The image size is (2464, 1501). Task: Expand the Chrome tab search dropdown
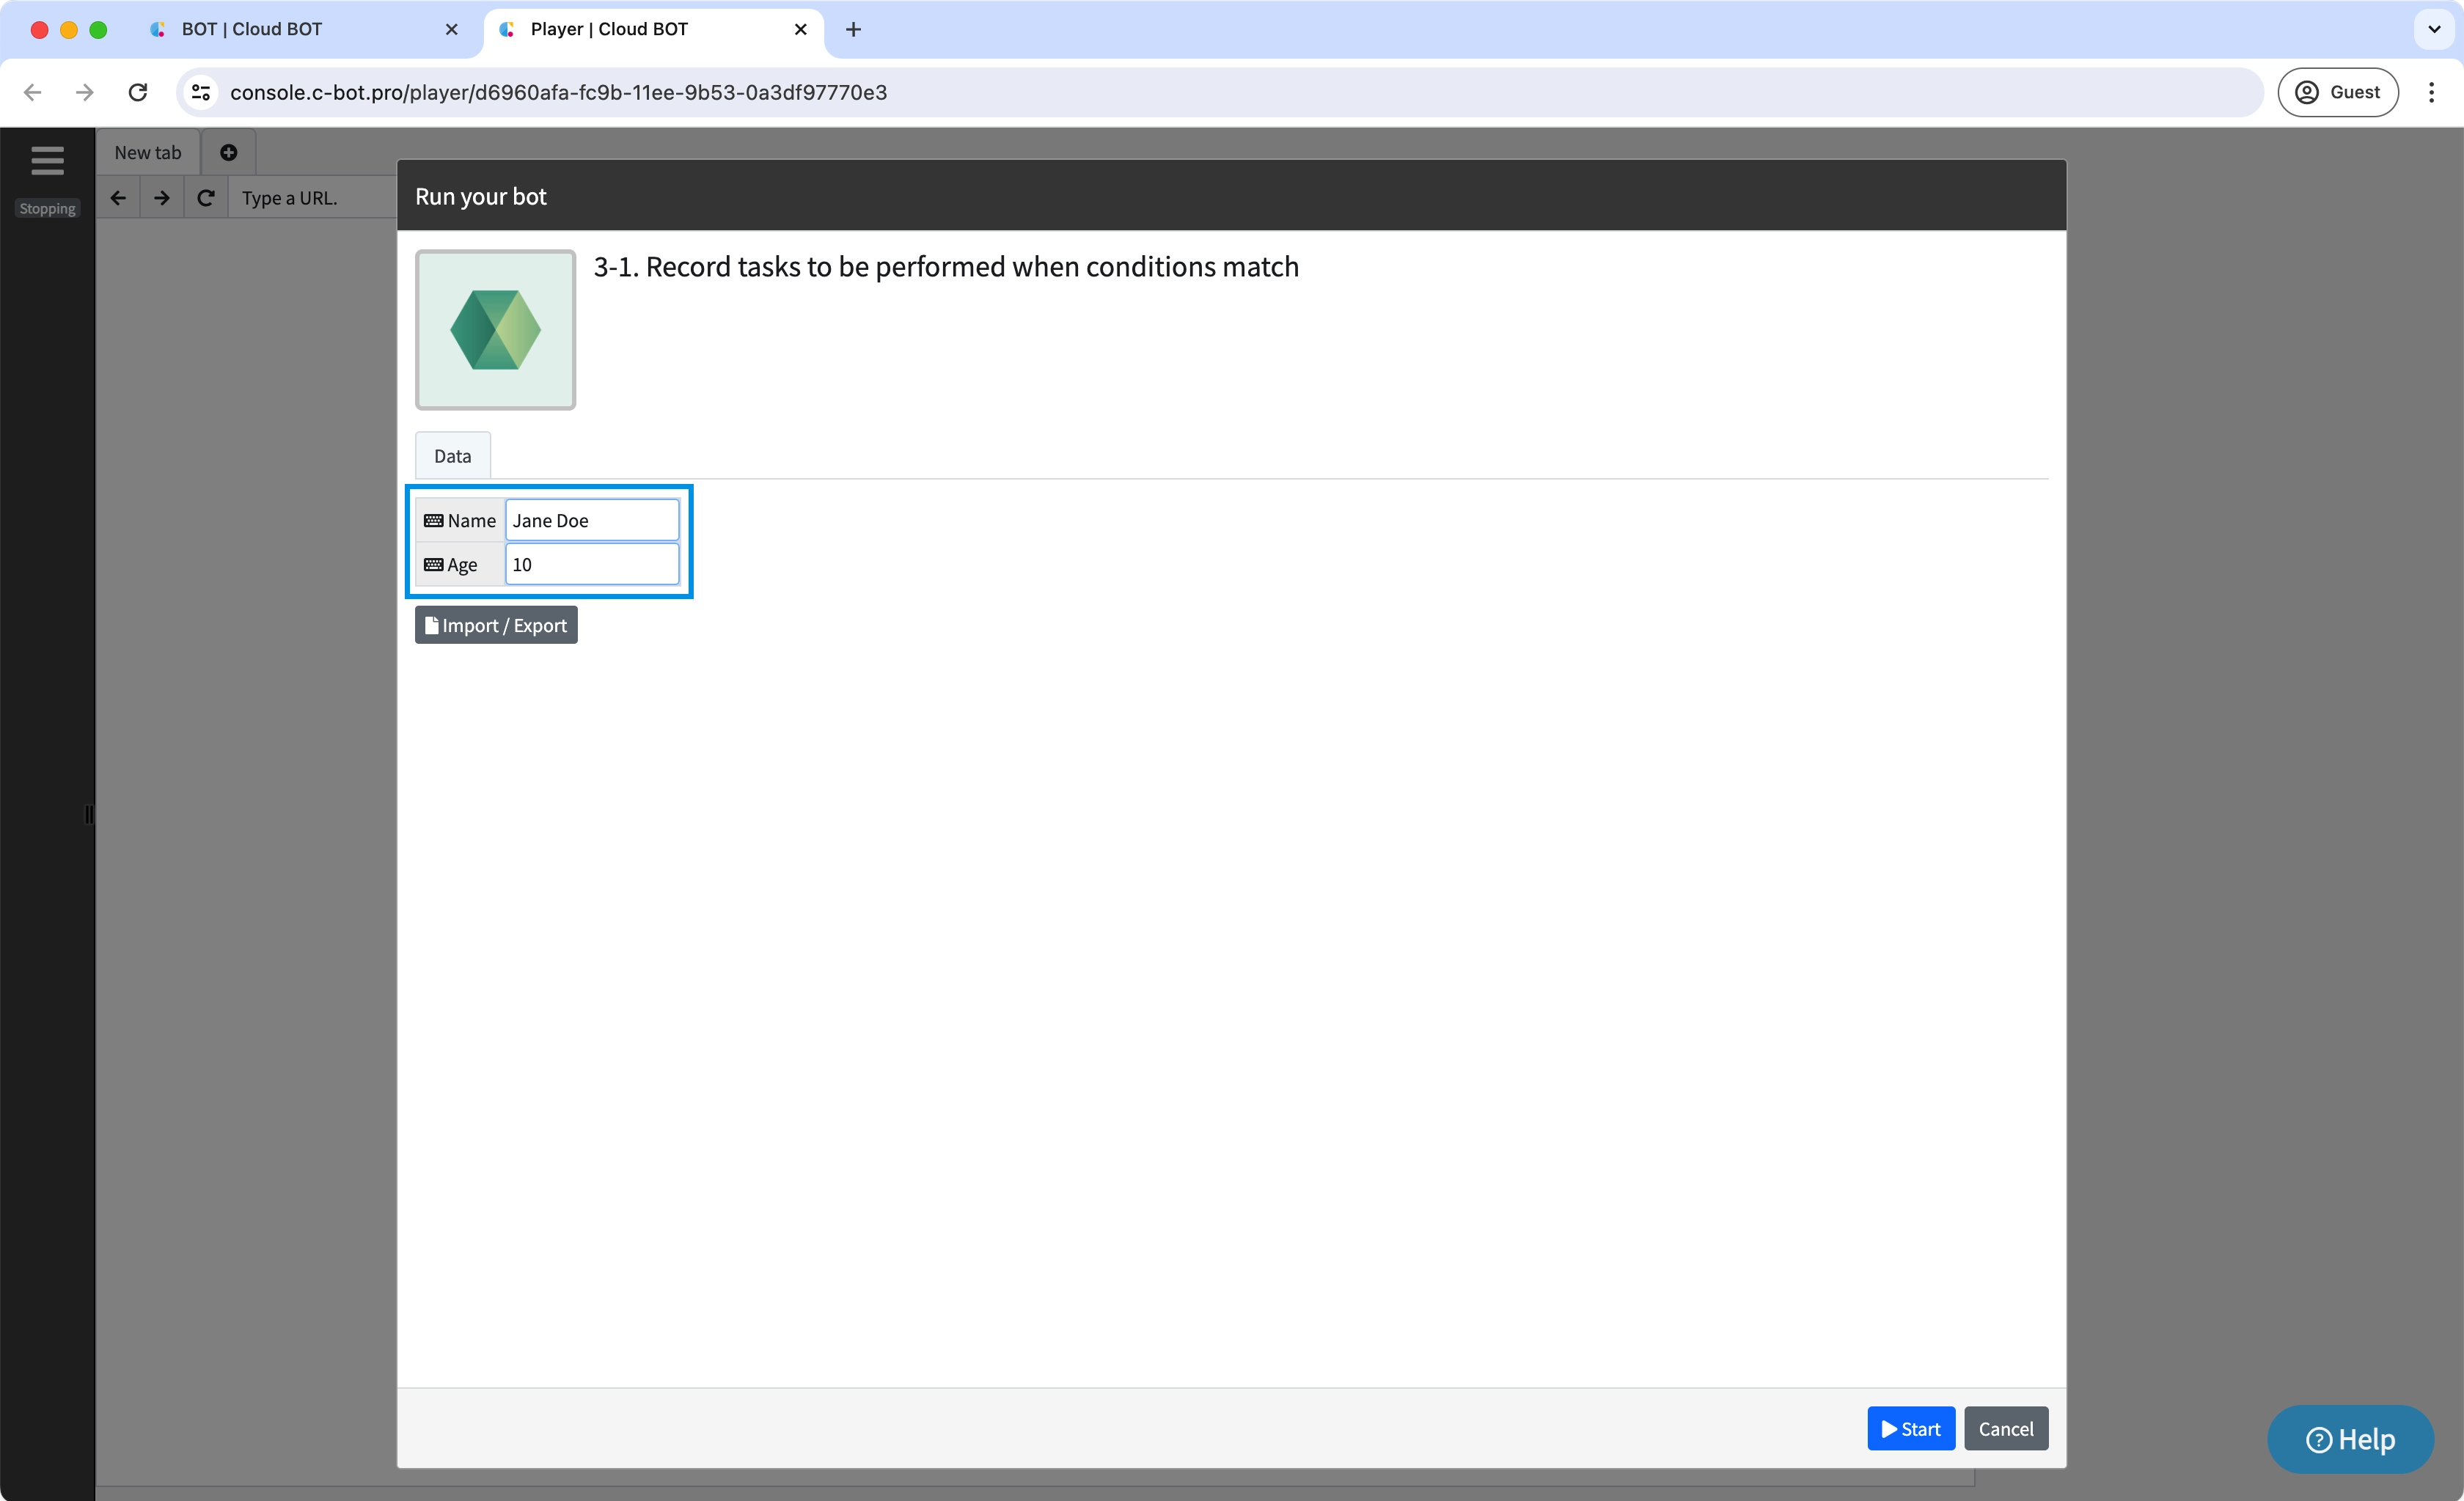click(2434, 29)
